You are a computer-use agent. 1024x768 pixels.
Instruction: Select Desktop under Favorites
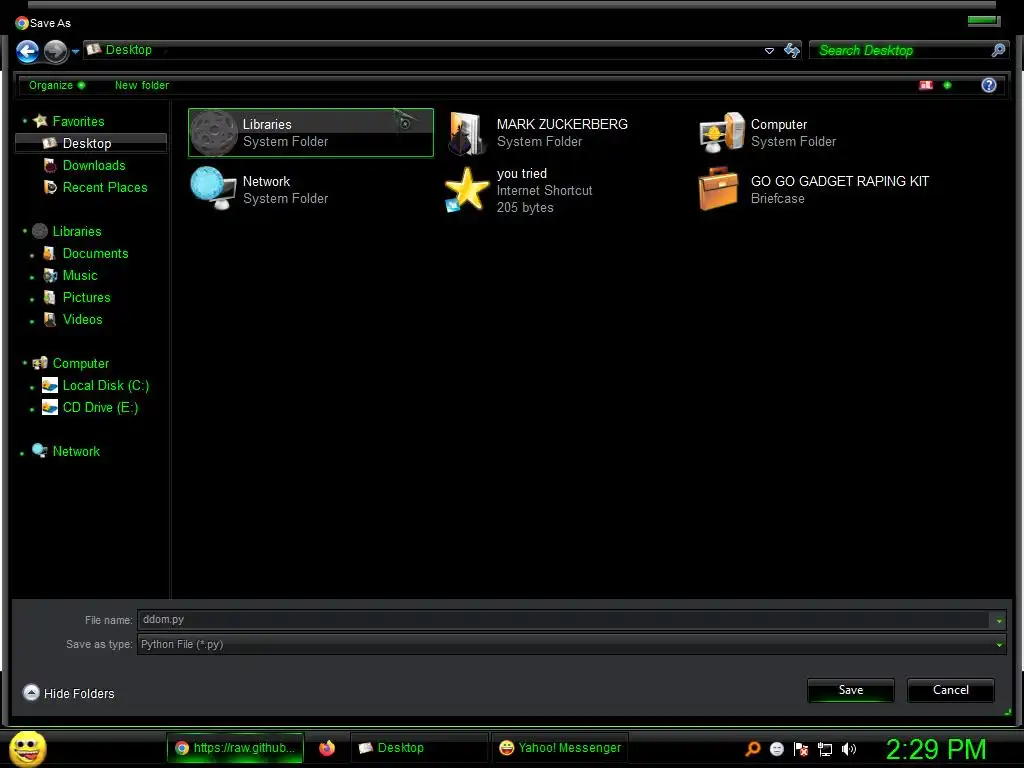(91, 143)
